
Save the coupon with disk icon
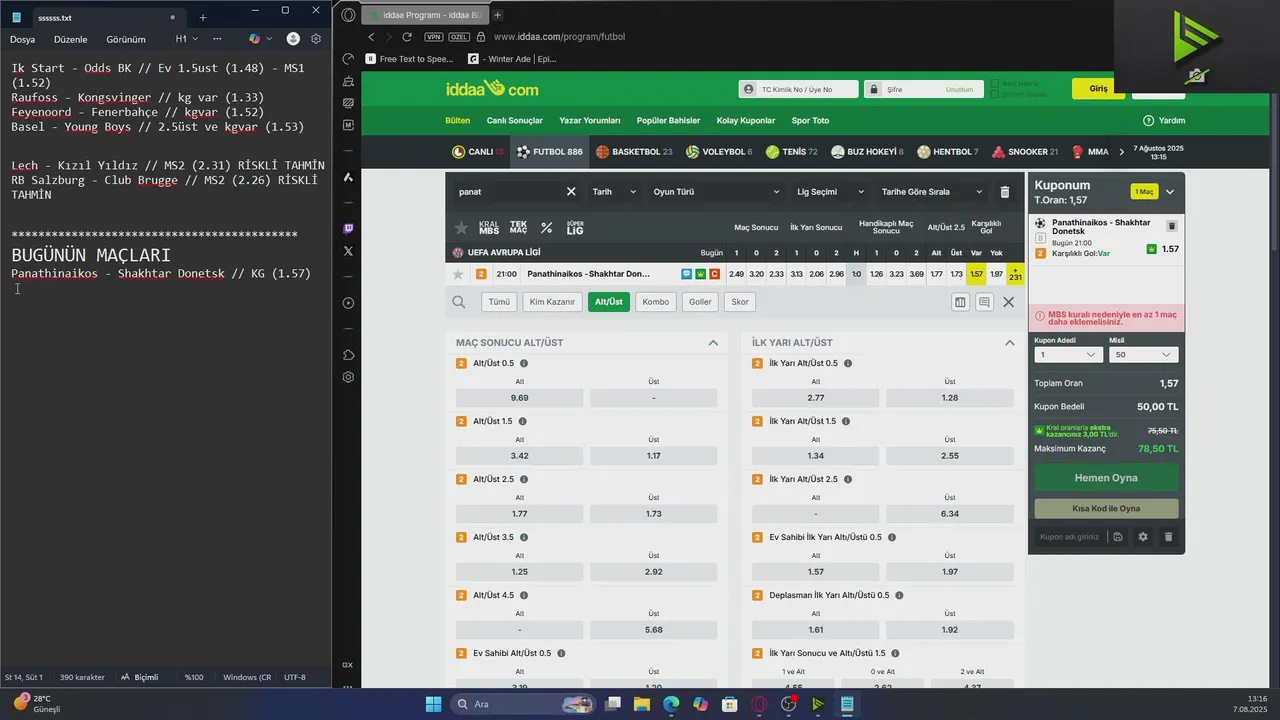[1118, 537]
